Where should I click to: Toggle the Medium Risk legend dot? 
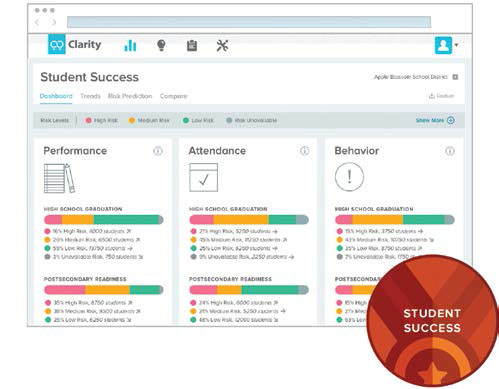pos(132,120)
